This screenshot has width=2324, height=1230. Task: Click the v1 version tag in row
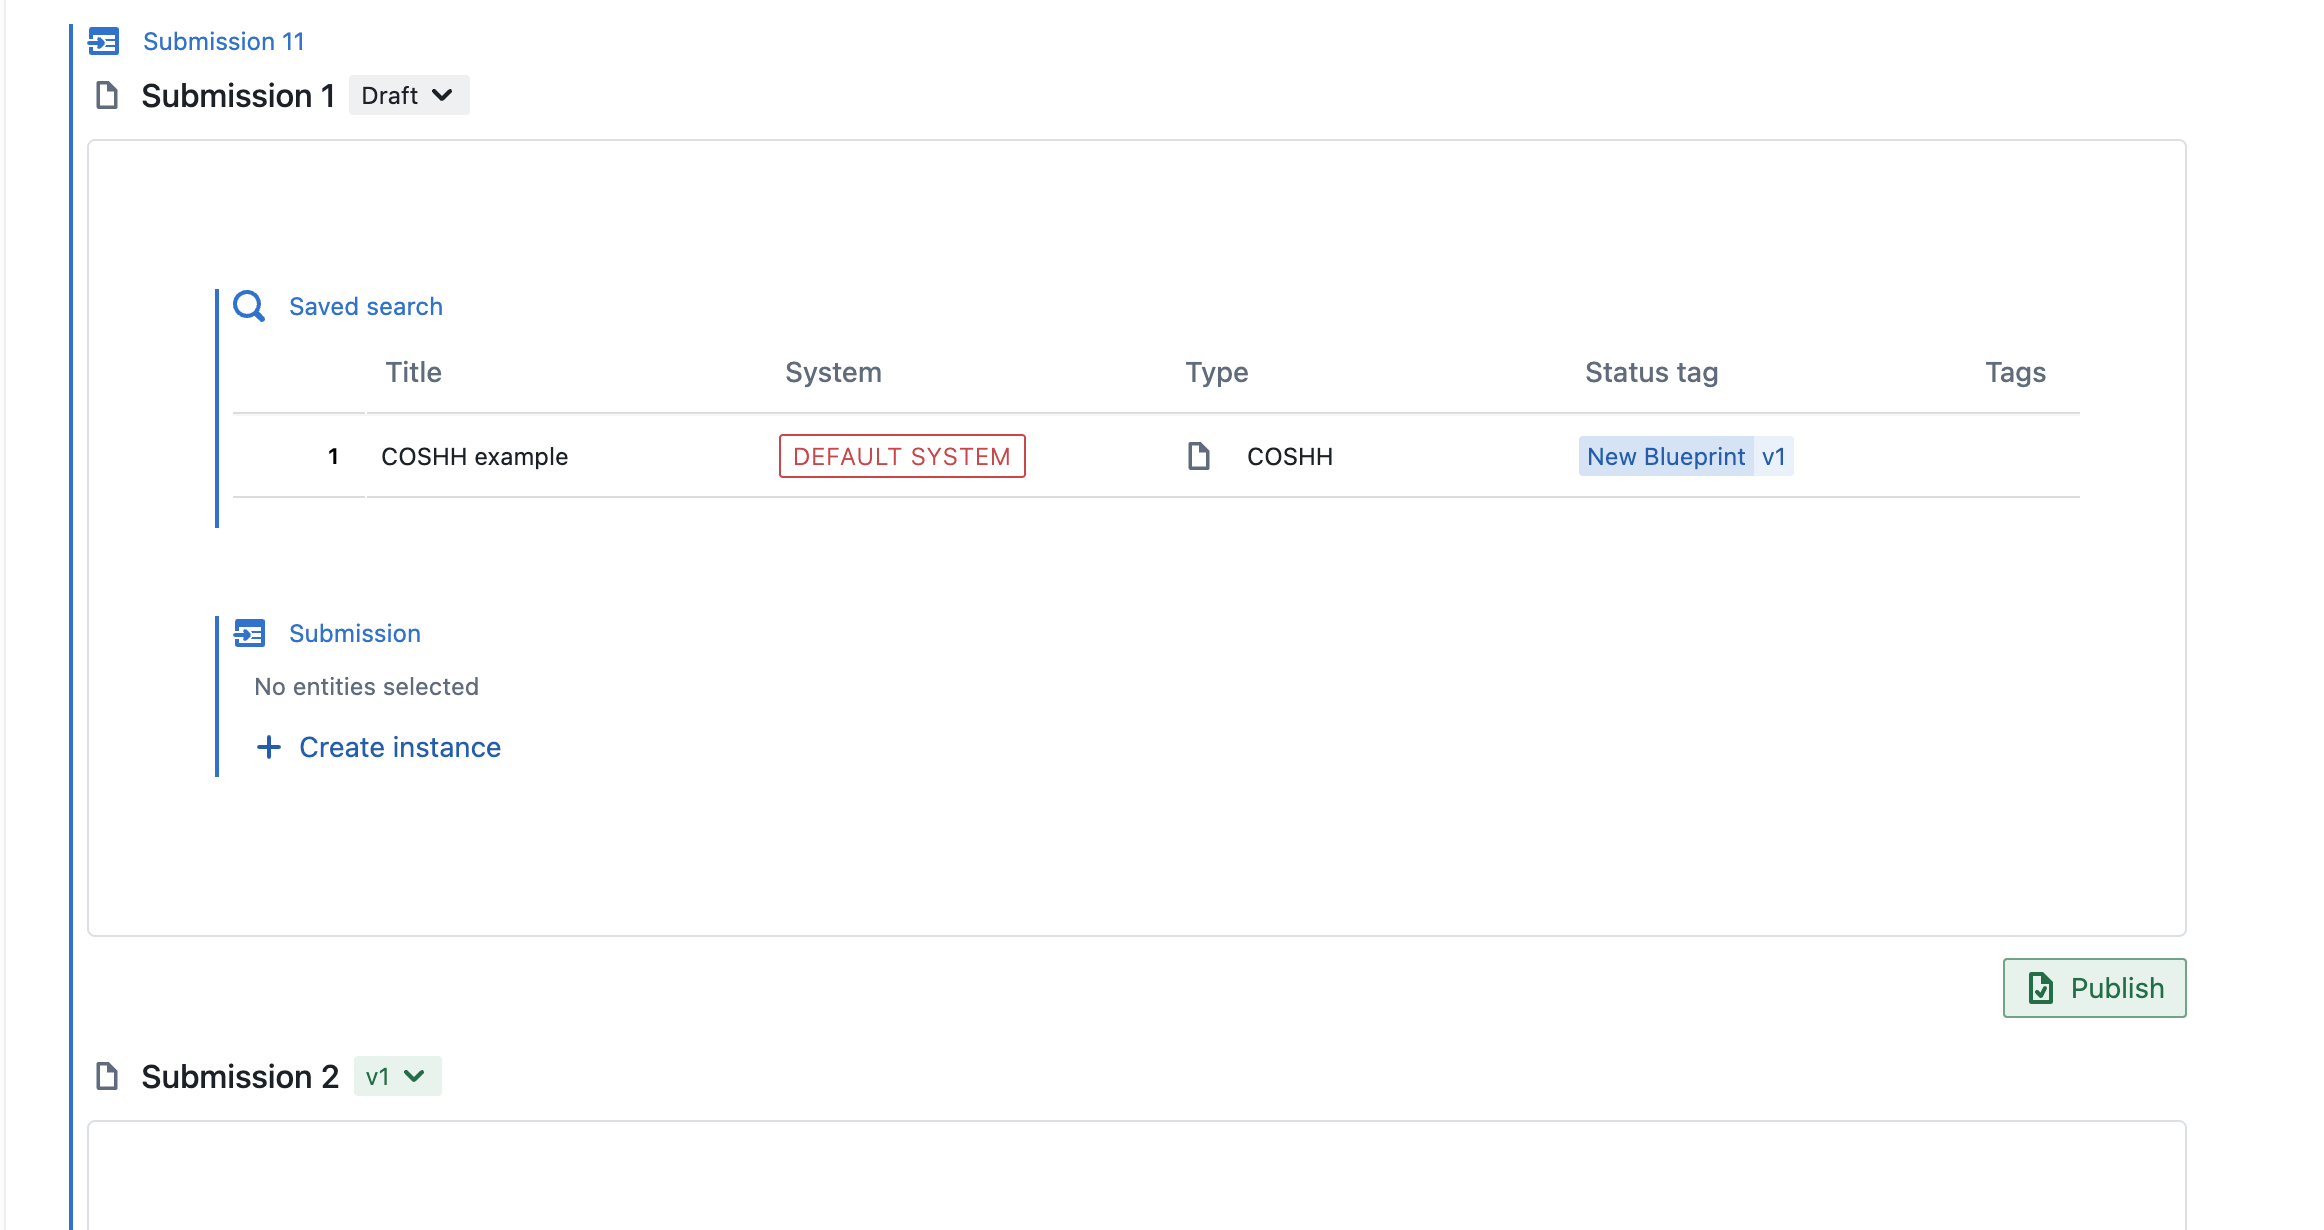[1773, 457]
